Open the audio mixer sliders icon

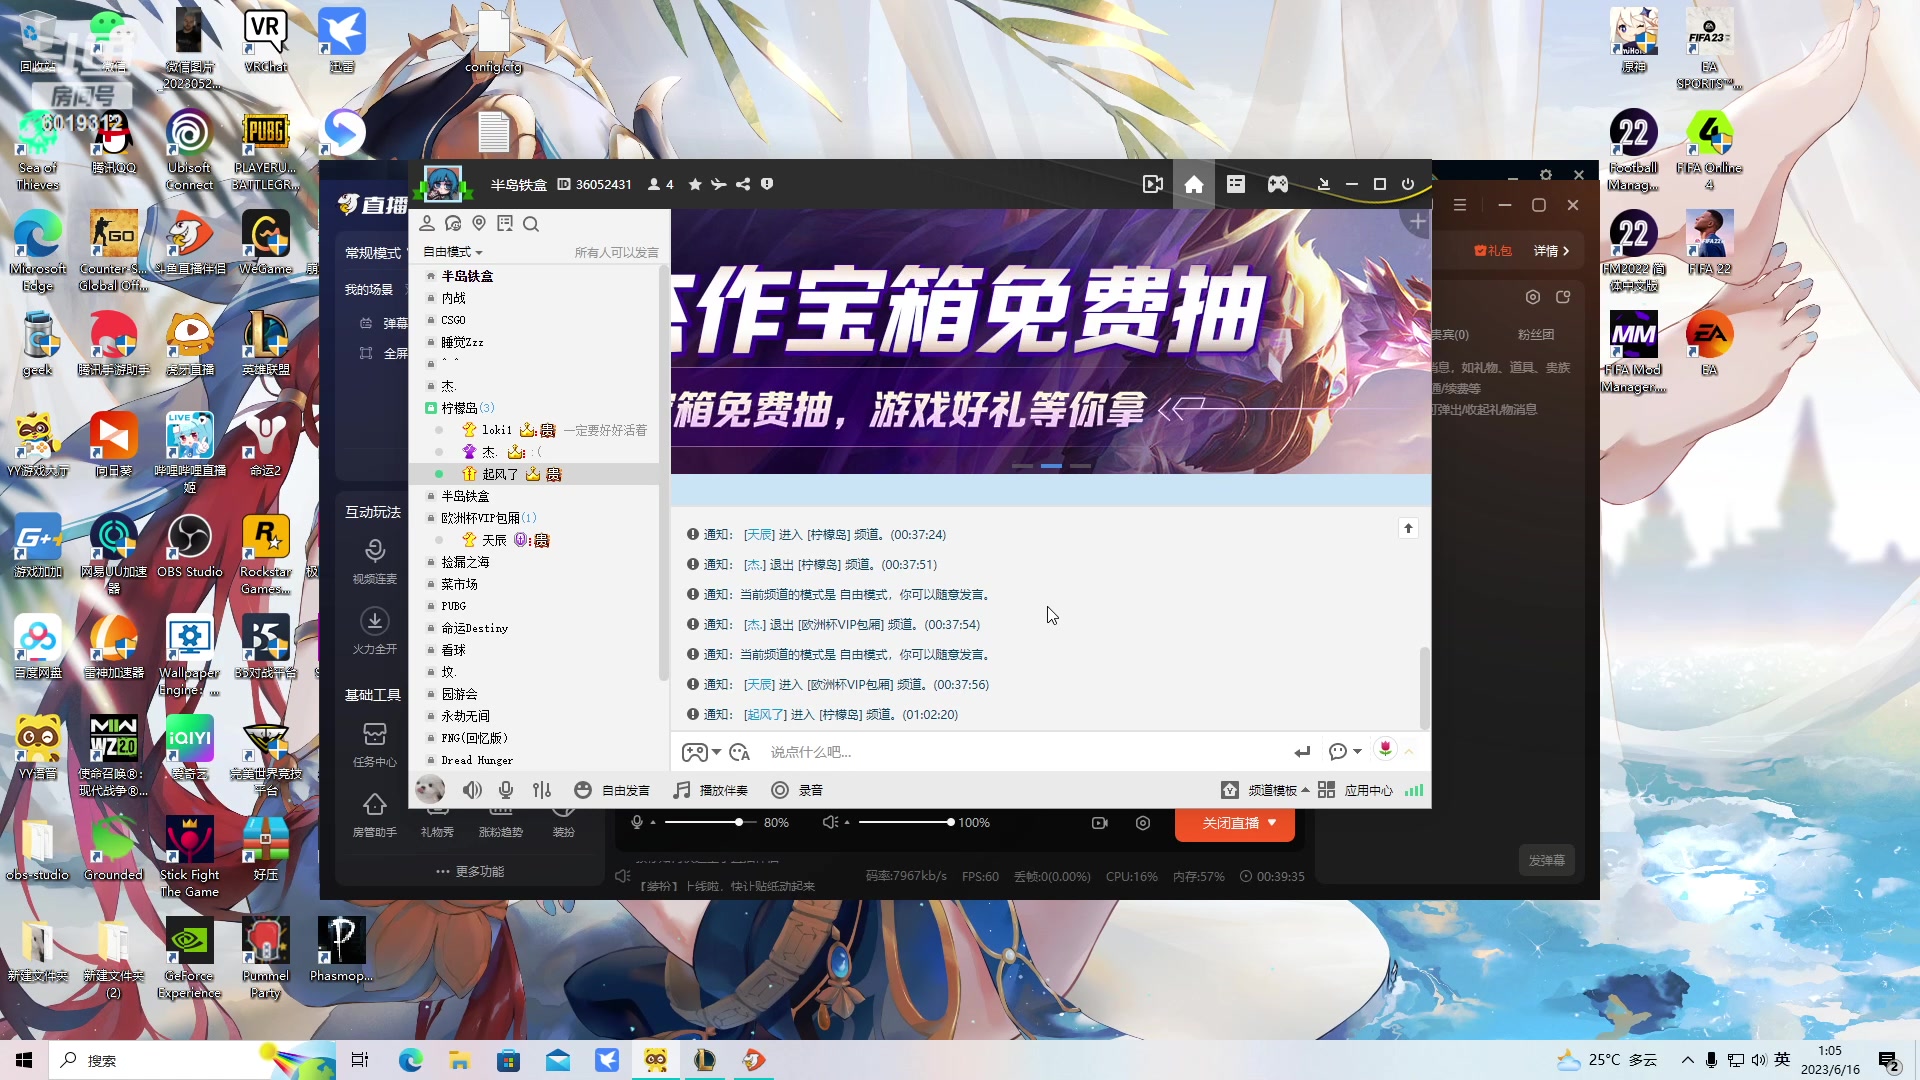542,790
